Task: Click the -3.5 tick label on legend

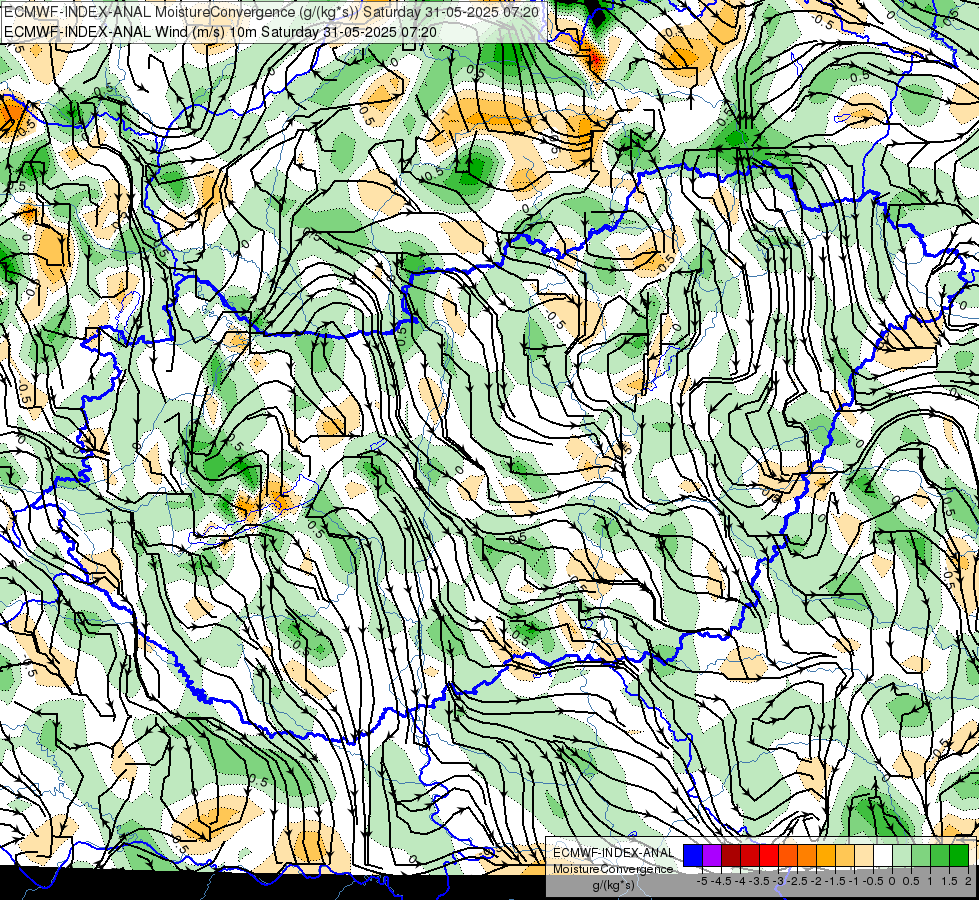Action: (759, 881)
